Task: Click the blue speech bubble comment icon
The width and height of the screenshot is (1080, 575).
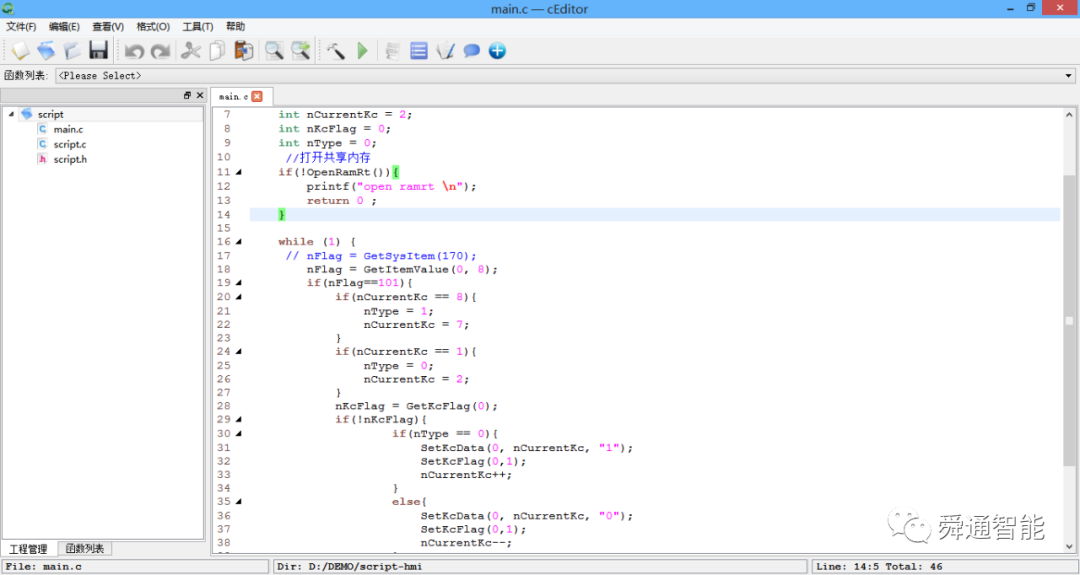Action: (472, 50)
